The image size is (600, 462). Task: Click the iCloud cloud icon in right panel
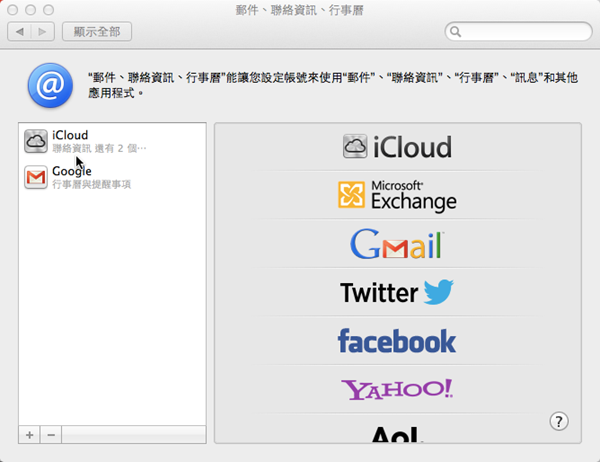(x=355, y=146)
